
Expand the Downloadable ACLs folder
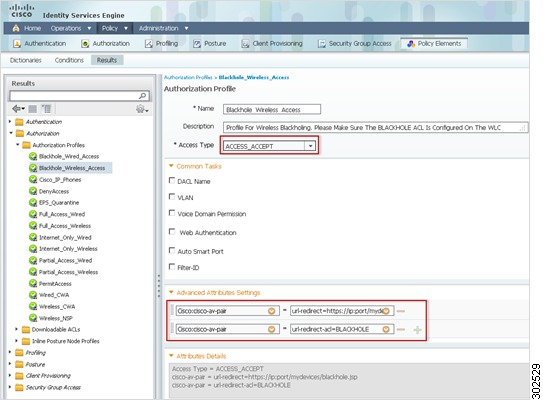point(16,329)
